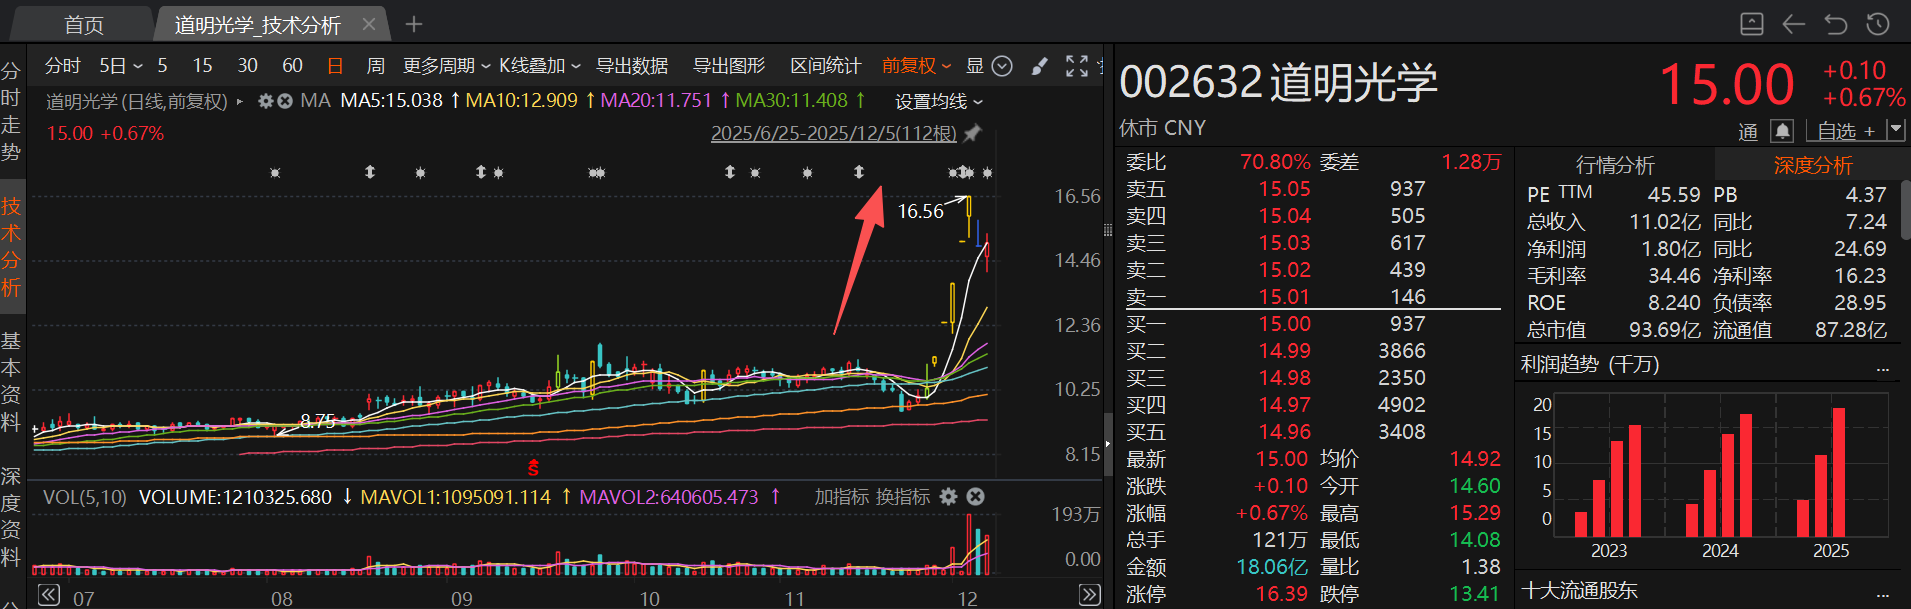The height and width of the screenshot is (609, 1911).
Task: Open the 基本资料 side tab
Action: click(11, 382)
